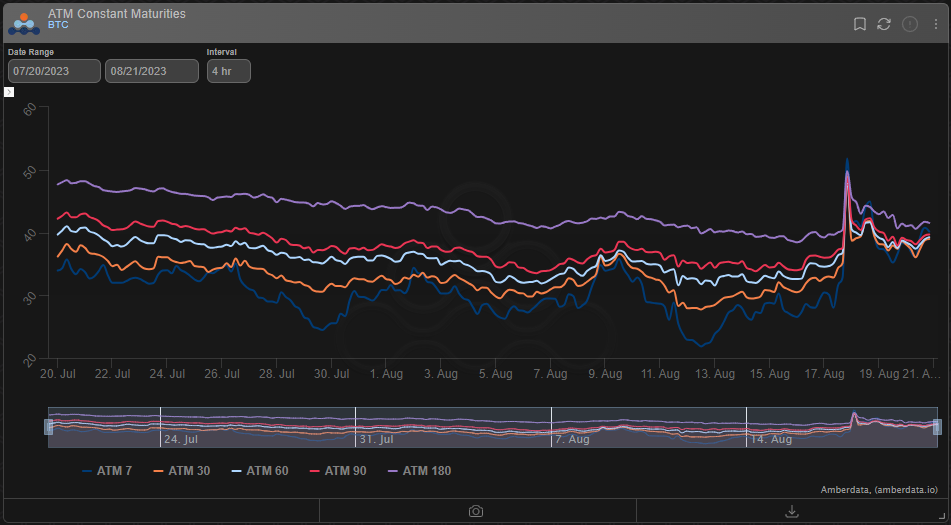Click the Amberdata logo icon
The image size is (951, 525).
[24, 24]
